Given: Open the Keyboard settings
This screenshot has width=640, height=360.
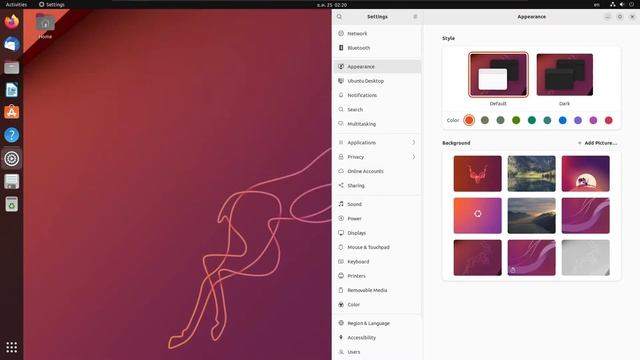Looking at the screenshot, I should (x=377, y=261).
